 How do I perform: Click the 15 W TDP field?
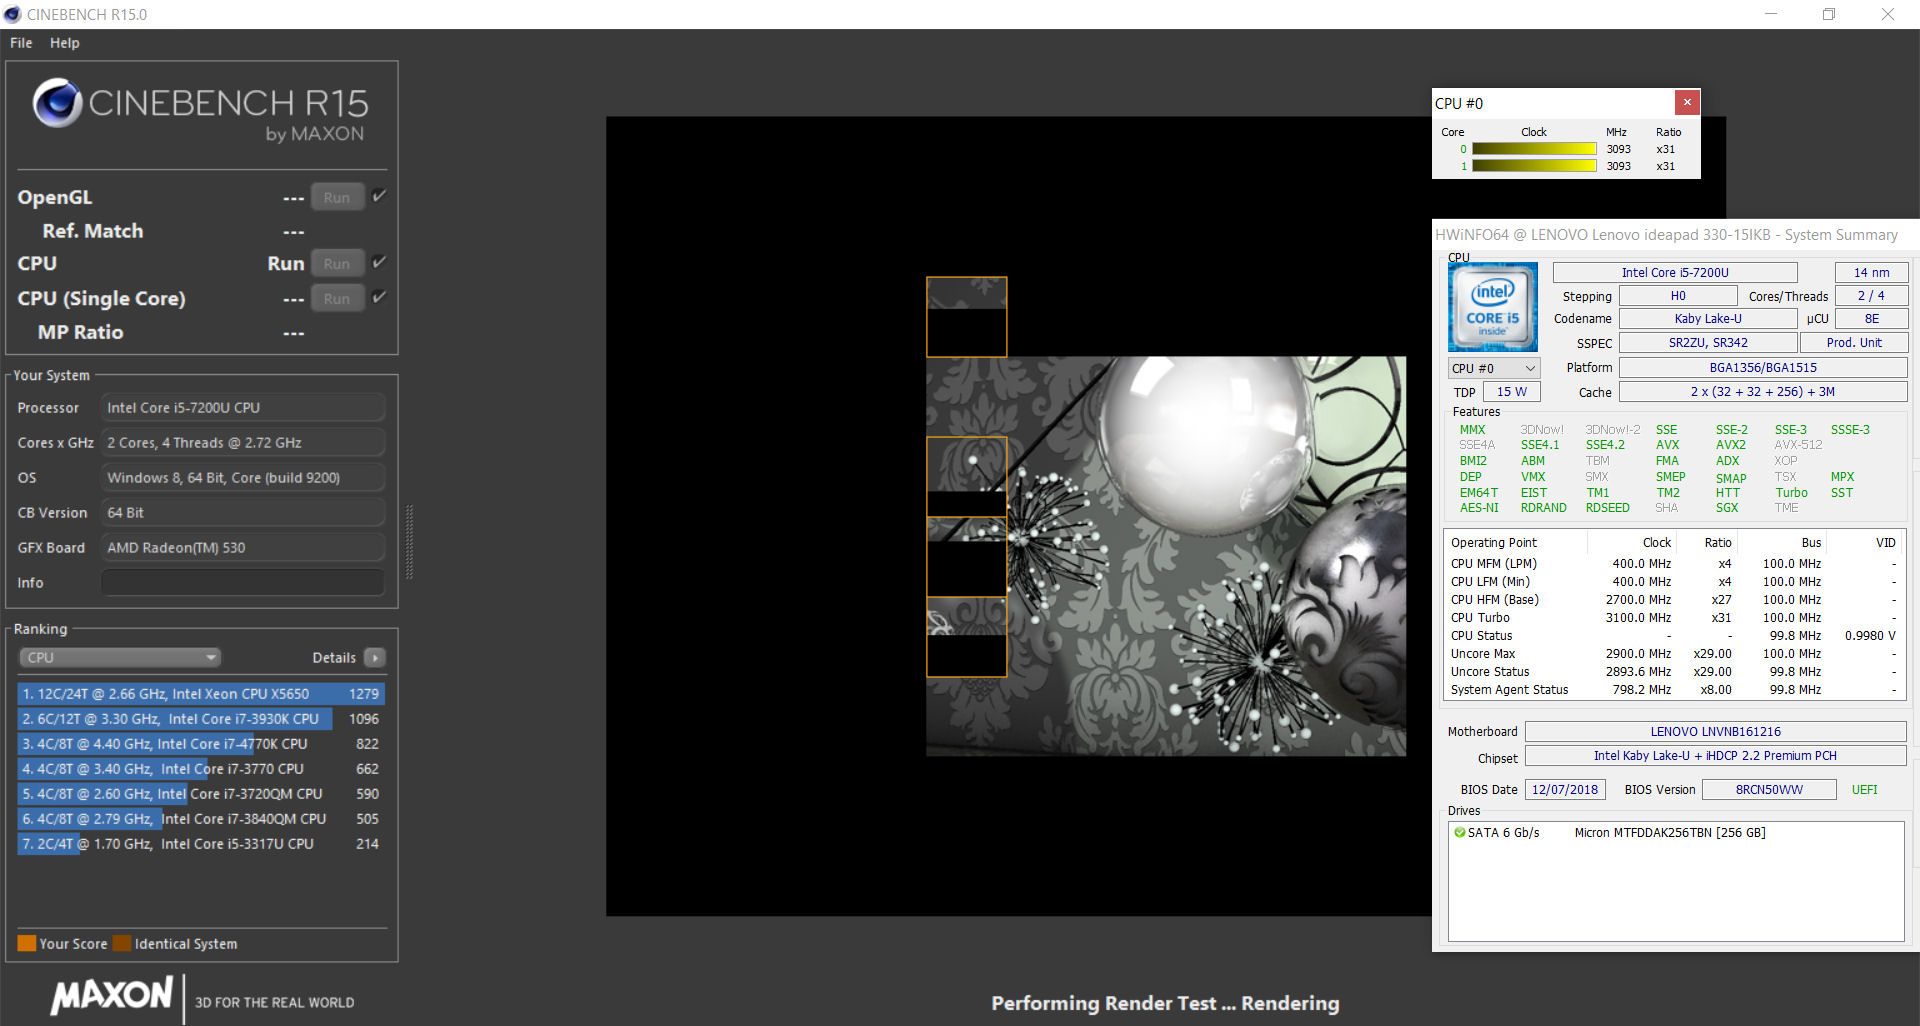[x=1511, y=392]
